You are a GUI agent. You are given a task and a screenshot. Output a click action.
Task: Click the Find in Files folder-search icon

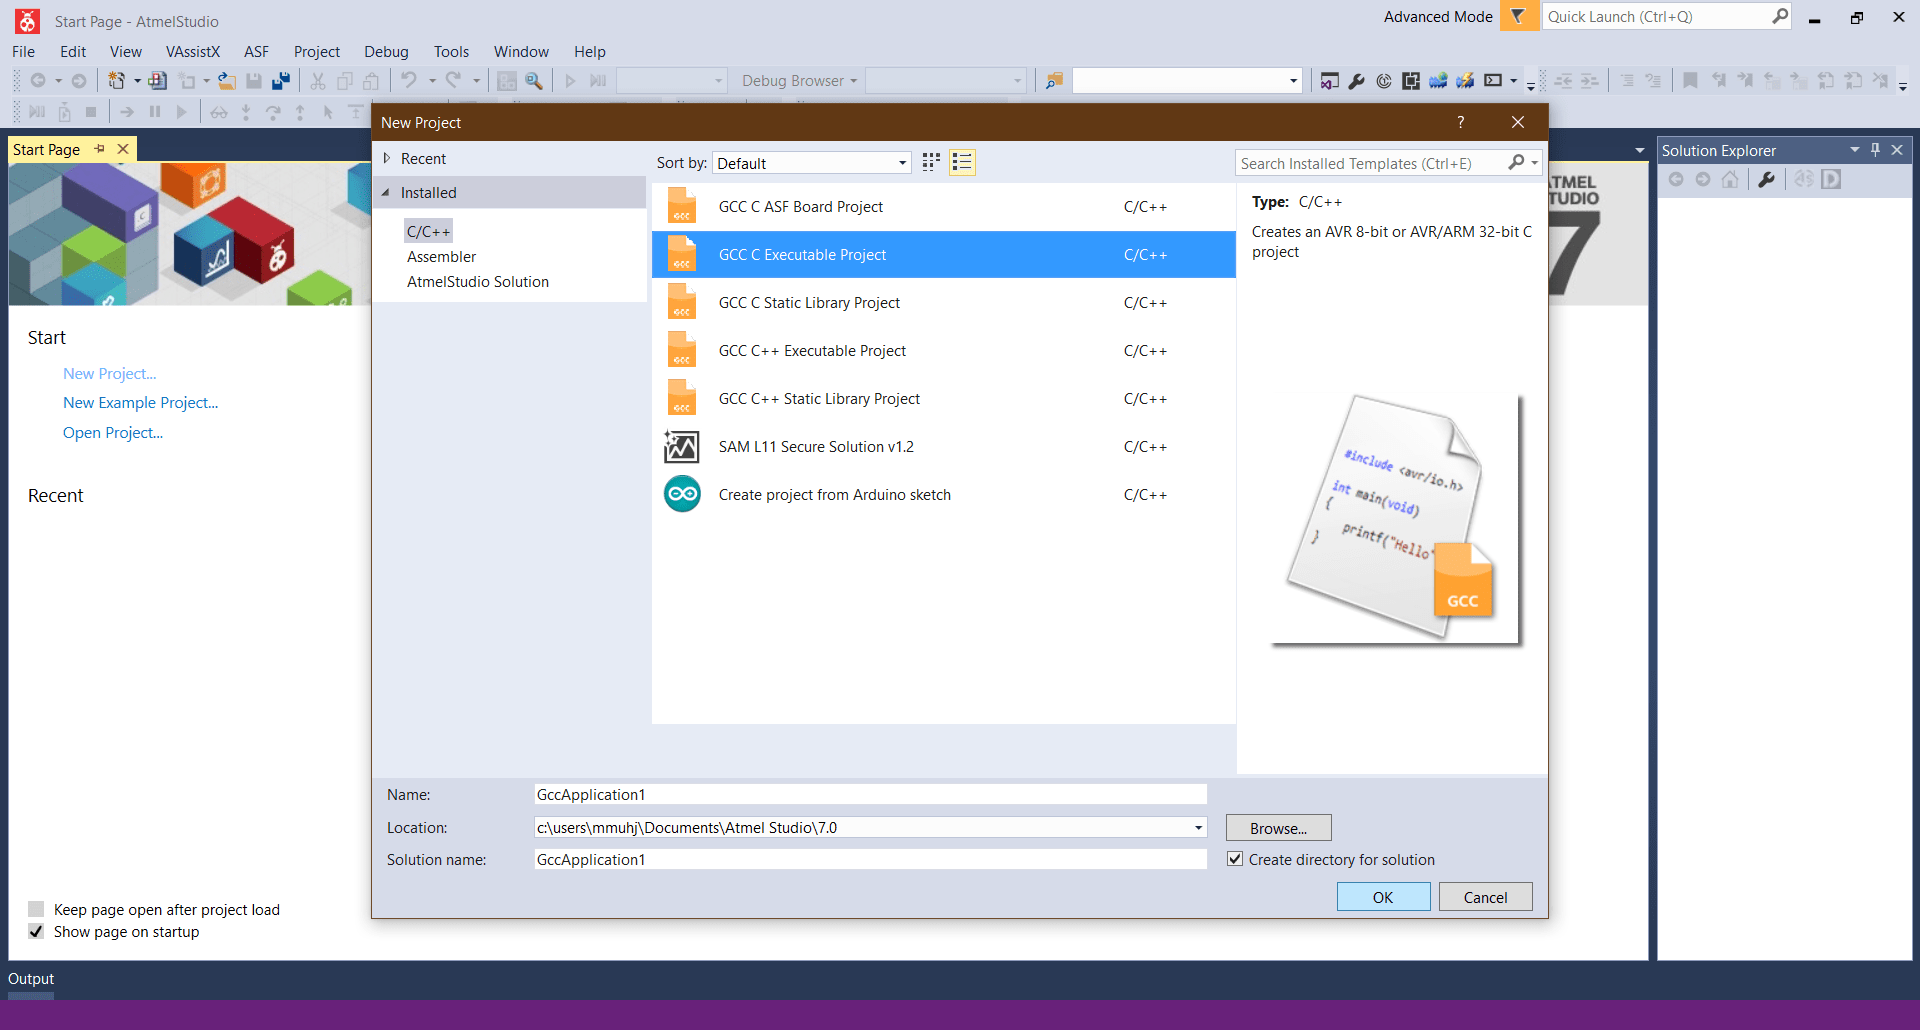coord(1054,81)
